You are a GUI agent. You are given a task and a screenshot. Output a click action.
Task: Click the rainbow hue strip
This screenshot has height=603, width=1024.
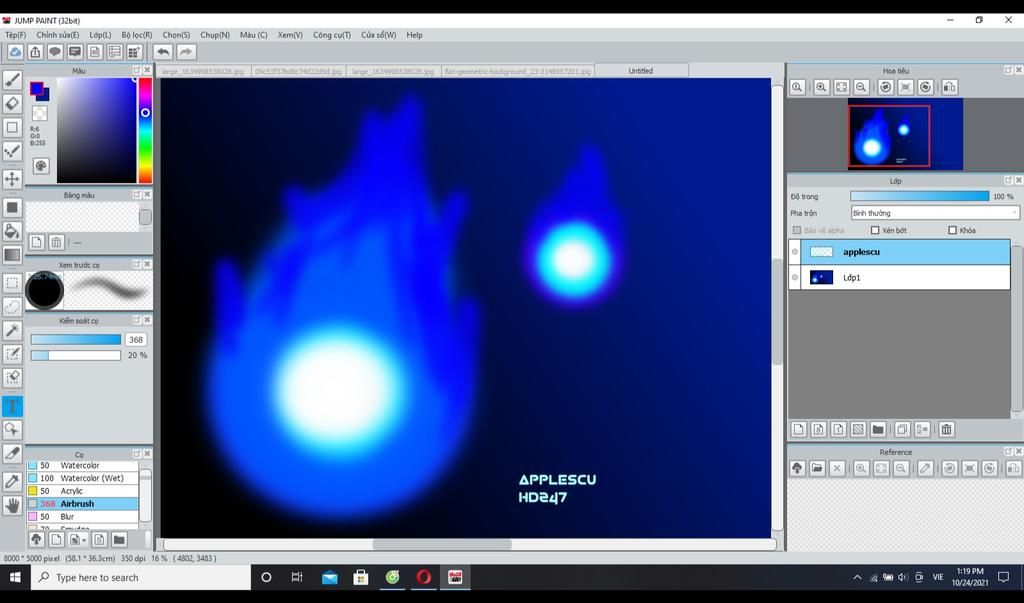[x=145, y=130]
